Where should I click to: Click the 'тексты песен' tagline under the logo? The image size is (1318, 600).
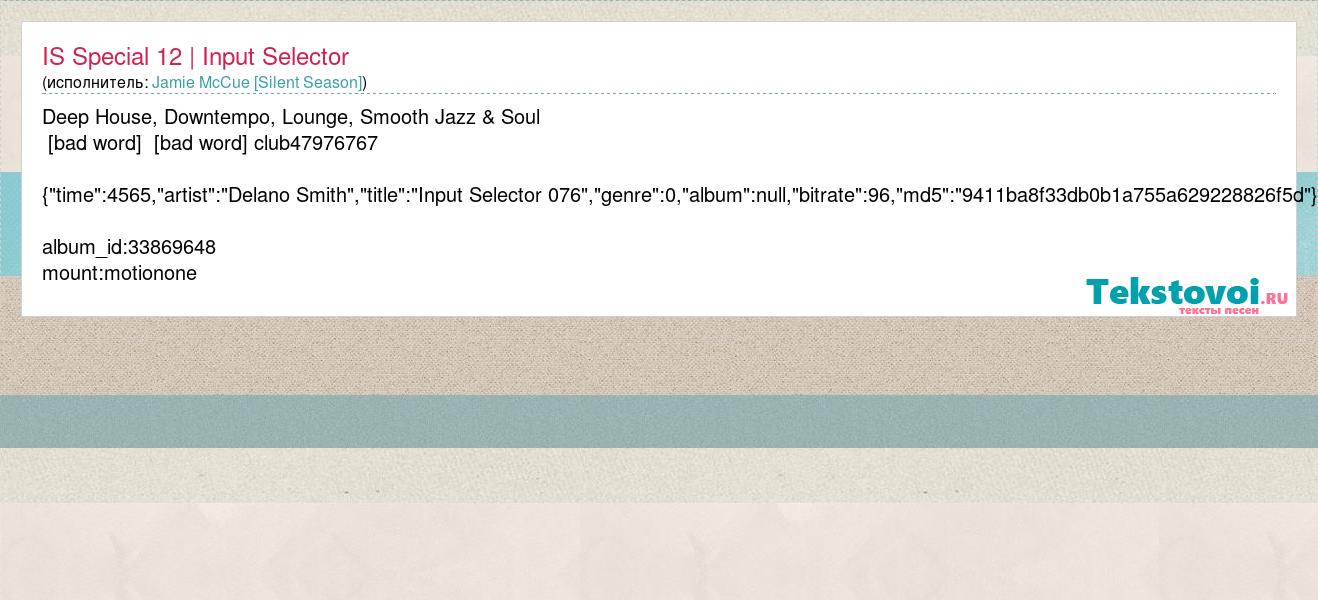(x=1218, y=311)
